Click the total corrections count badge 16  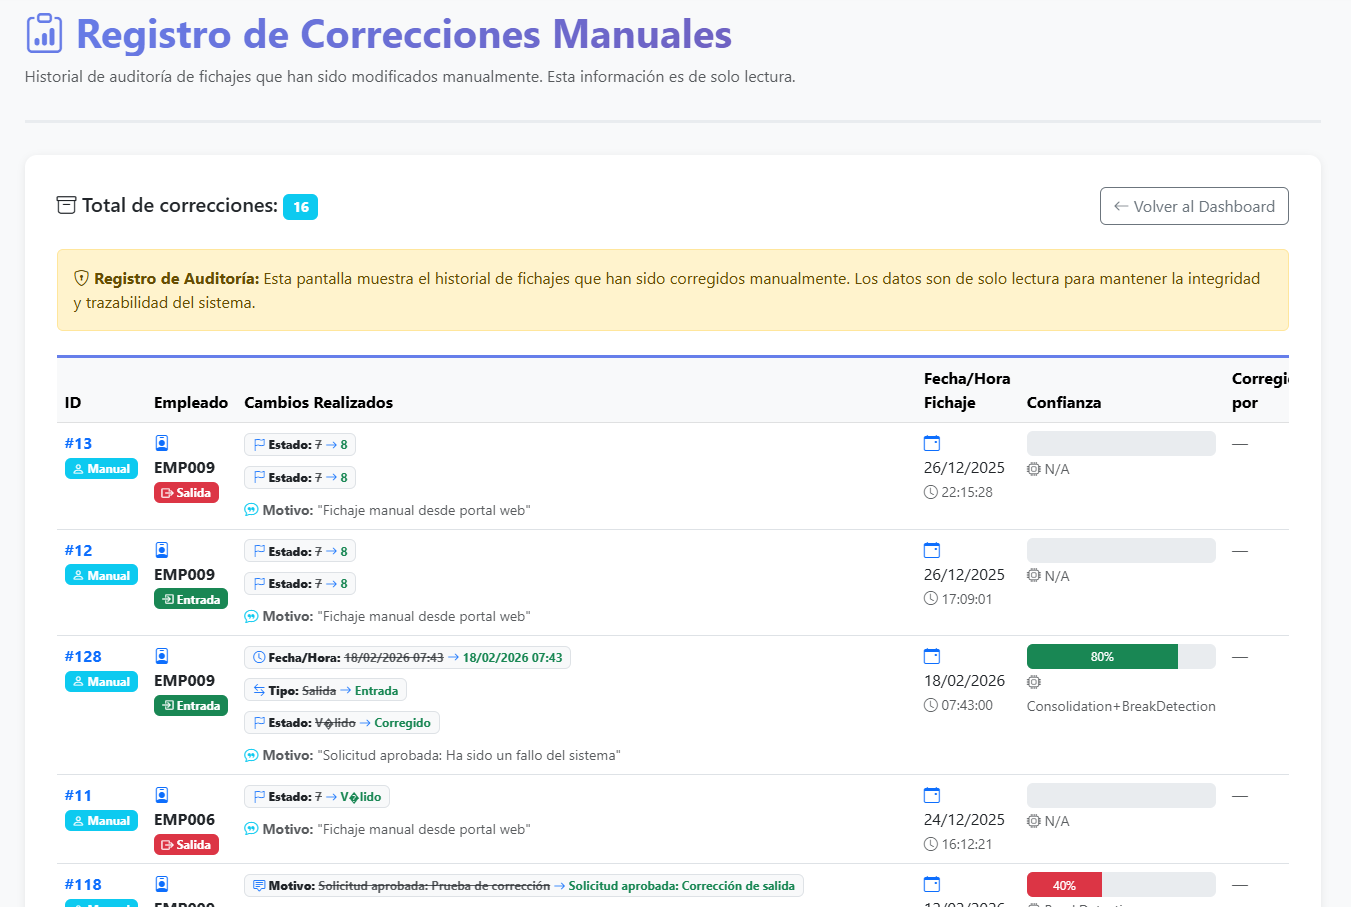point(300,207)
